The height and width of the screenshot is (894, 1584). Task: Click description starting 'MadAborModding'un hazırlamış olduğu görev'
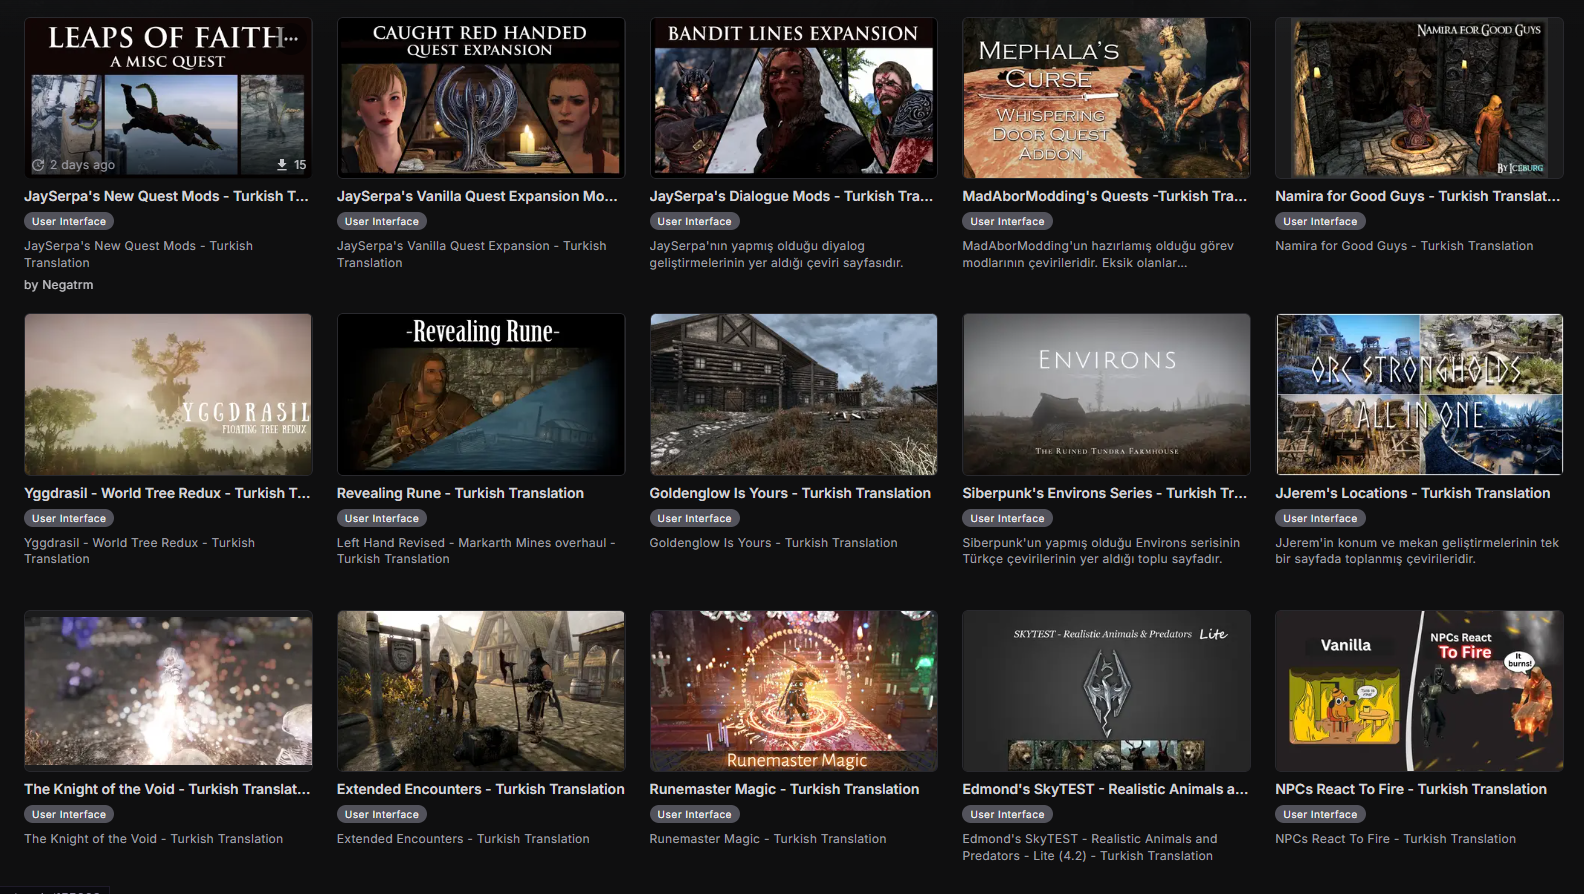(1098, 254)
